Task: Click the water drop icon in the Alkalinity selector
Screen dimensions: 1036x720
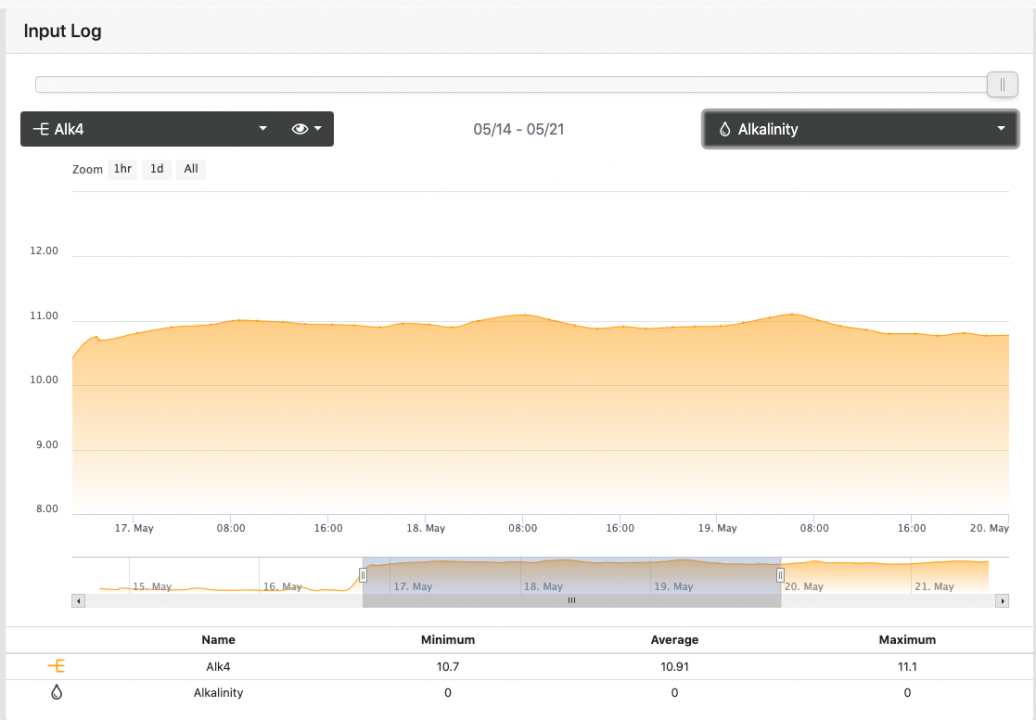Action: 725,129
